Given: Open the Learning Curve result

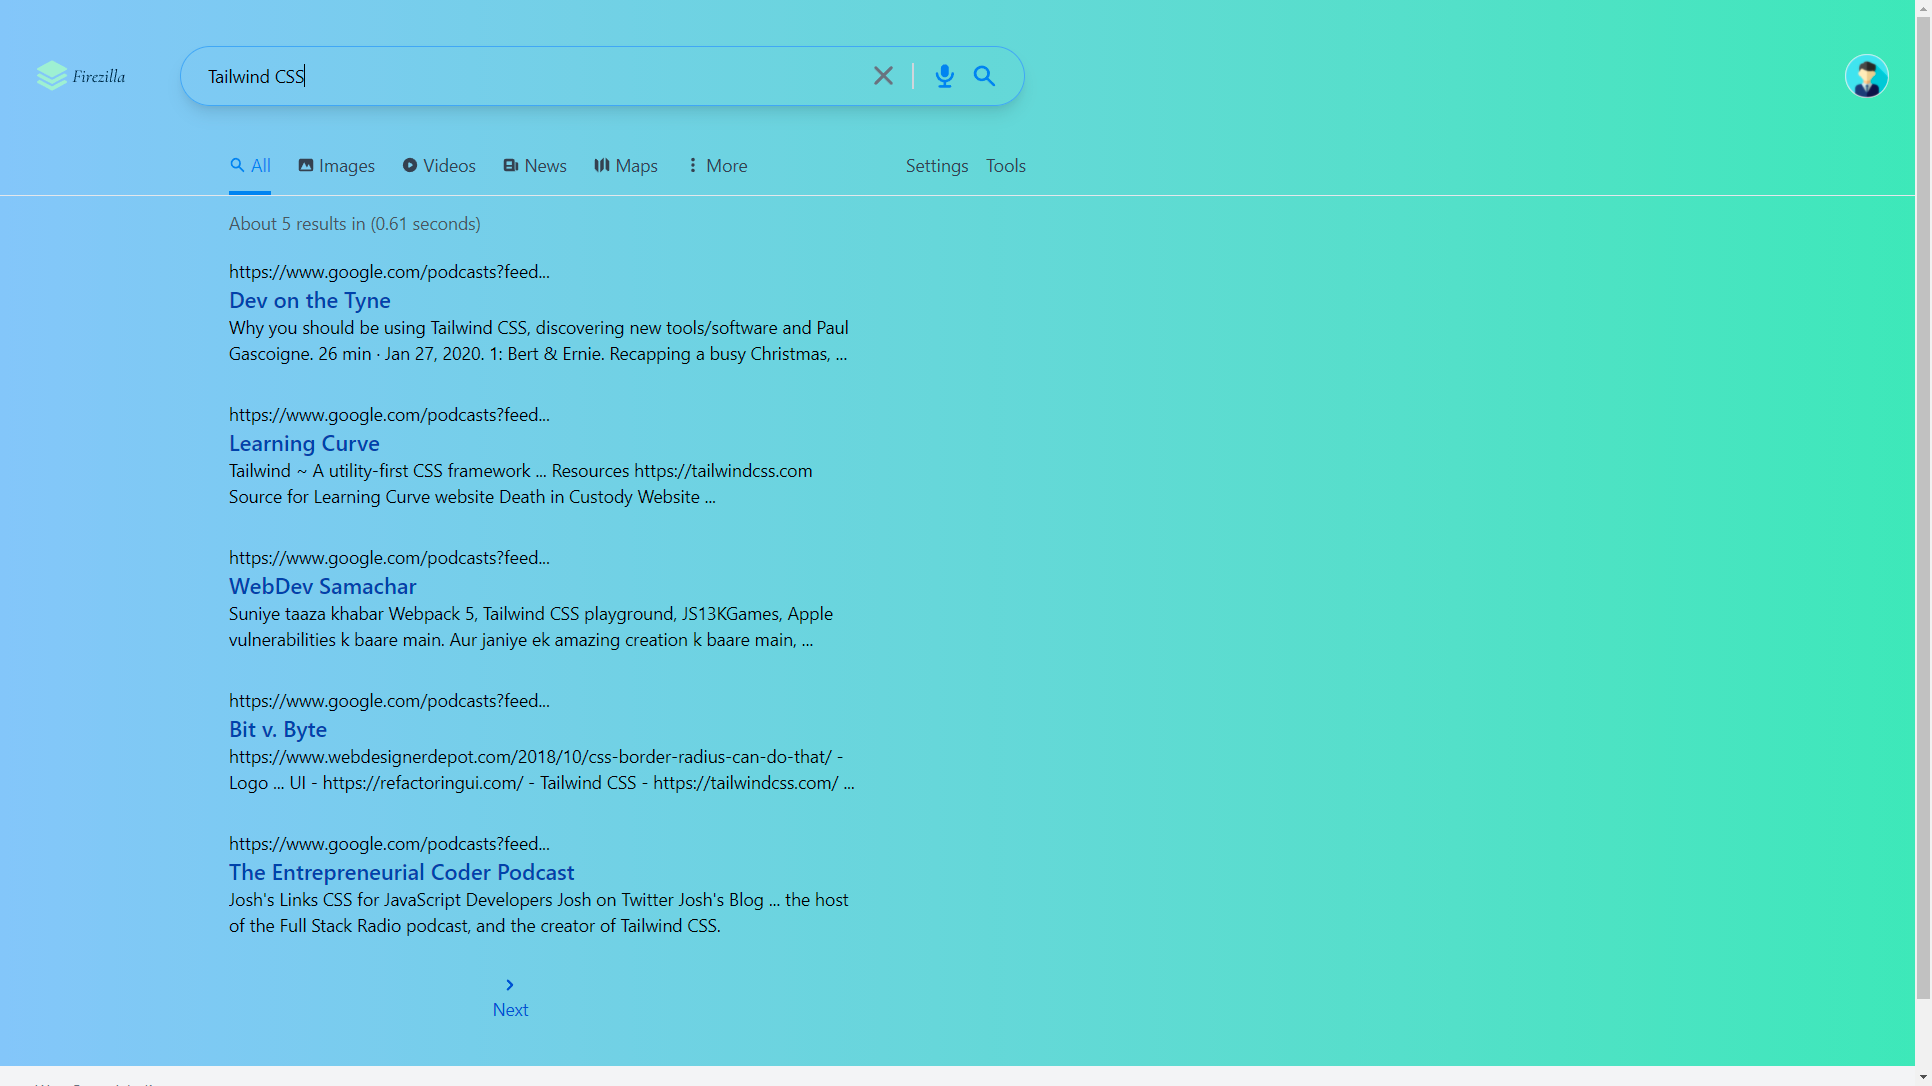Looking at the screenshot, I should (x=304, y=443).
